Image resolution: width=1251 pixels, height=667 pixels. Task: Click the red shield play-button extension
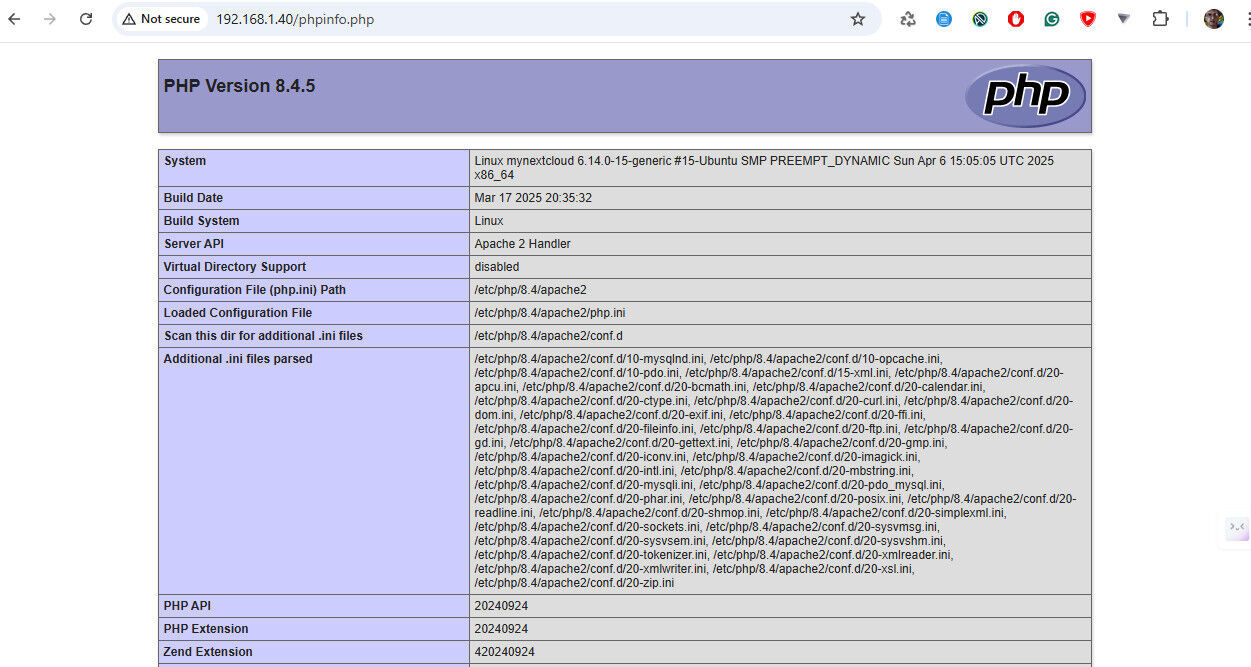(x=1088, y=19)
